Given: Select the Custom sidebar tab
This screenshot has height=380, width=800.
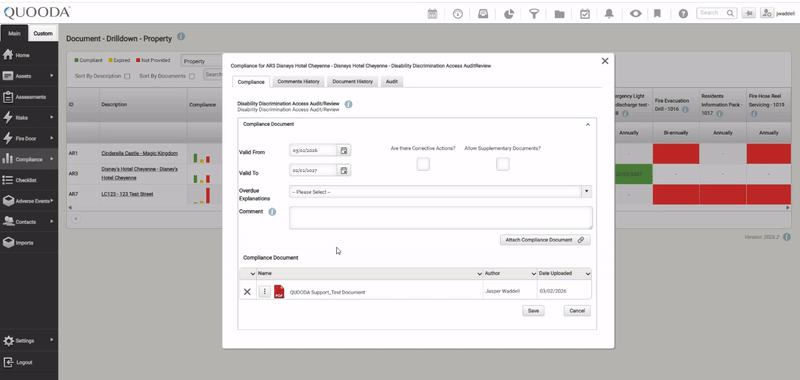Looking at the screenshot, I should 43,33.
